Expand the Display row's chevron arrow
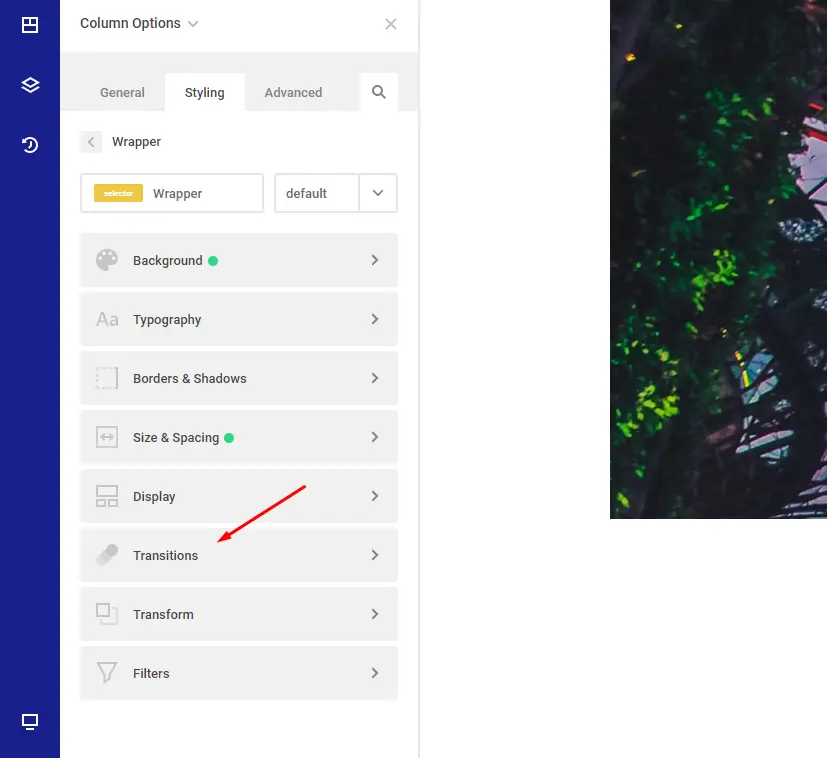Viewport: 827px width, 758px height. [x=374, y=496]
